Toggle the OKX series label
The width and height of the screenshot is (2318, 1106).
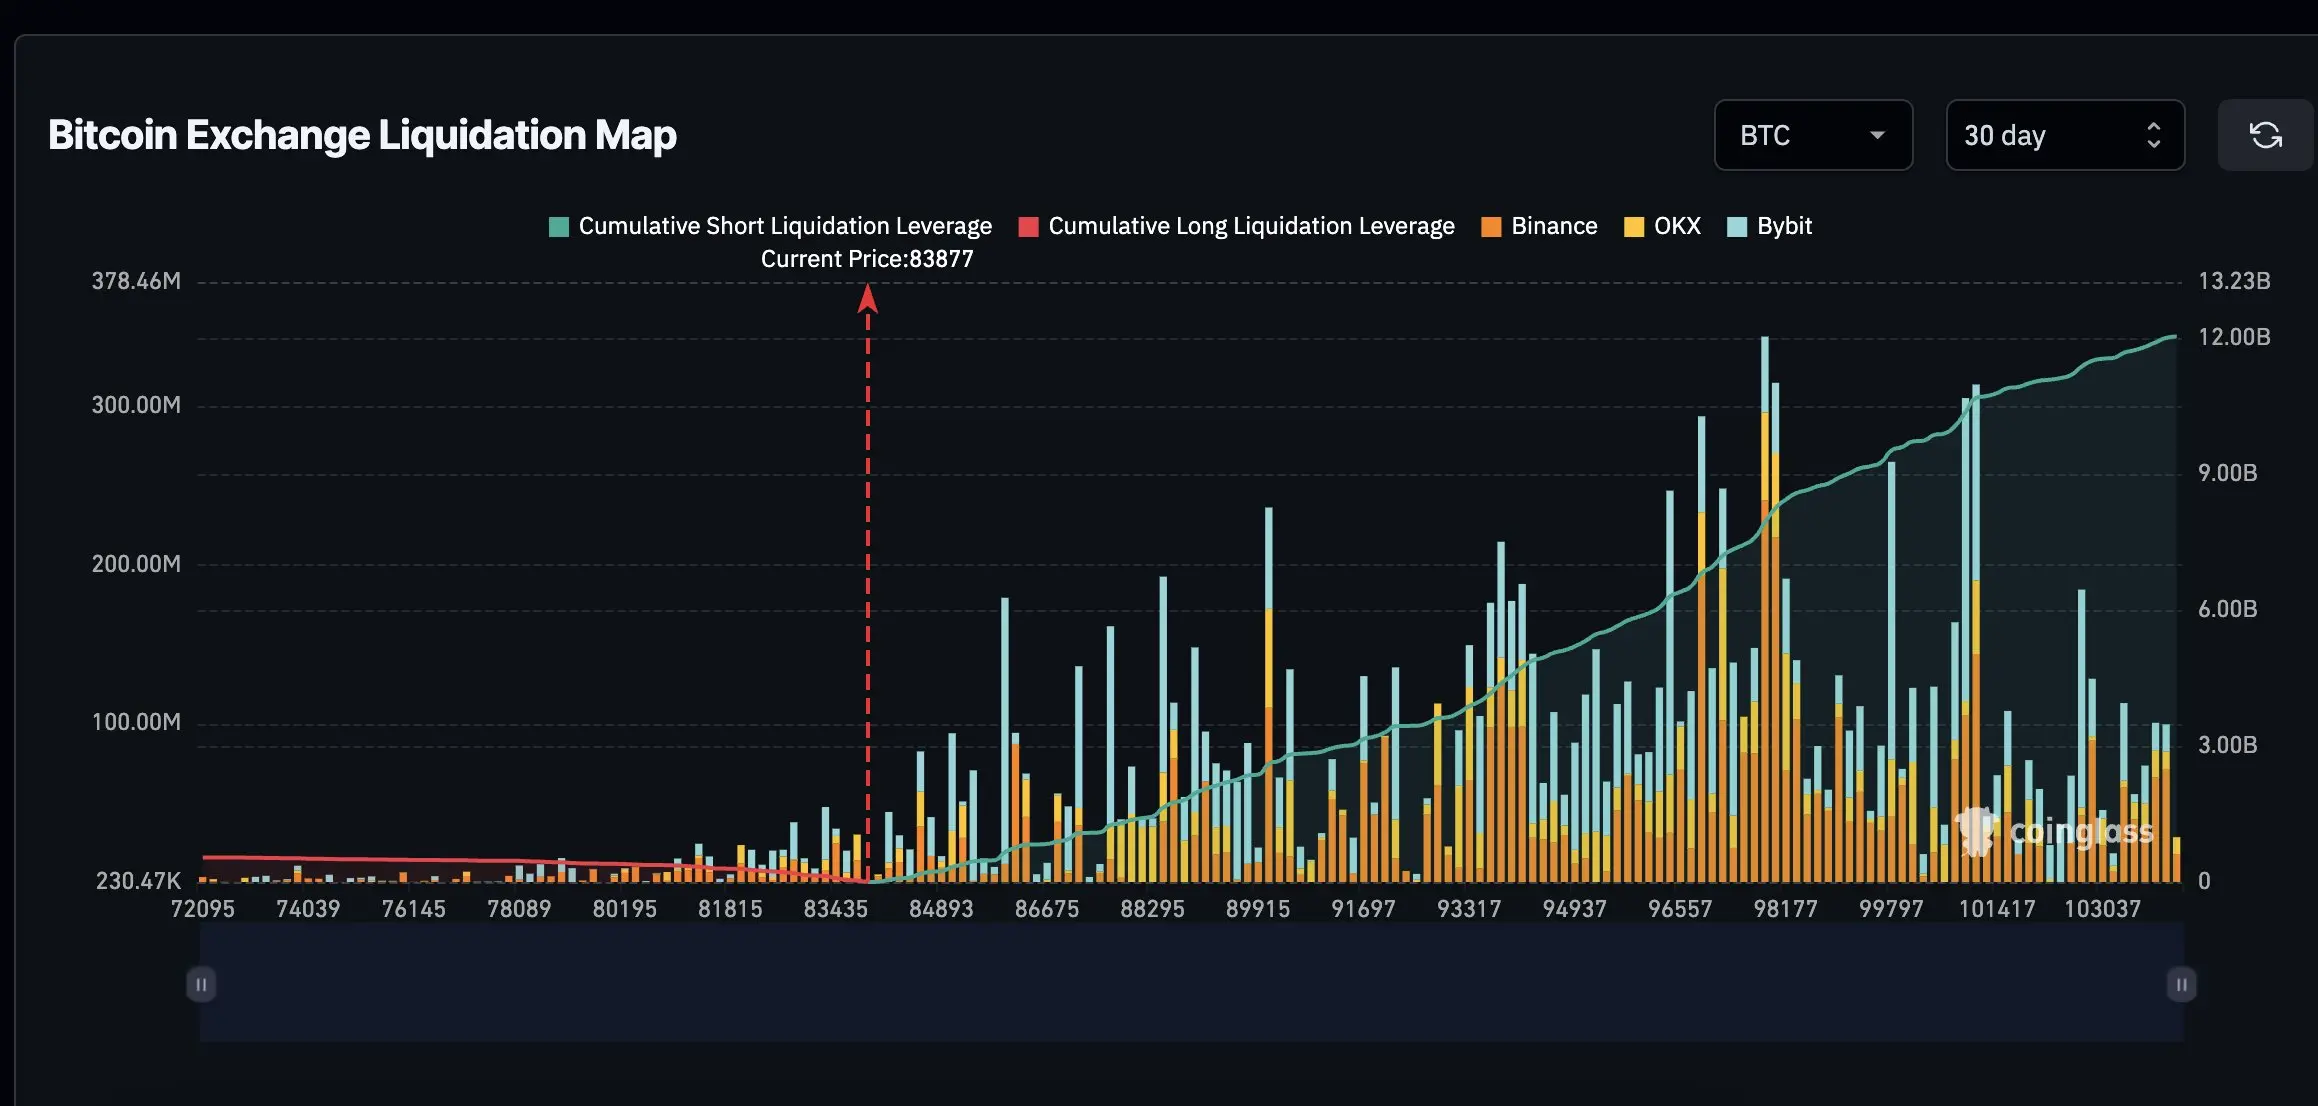tap(1677, 226)
